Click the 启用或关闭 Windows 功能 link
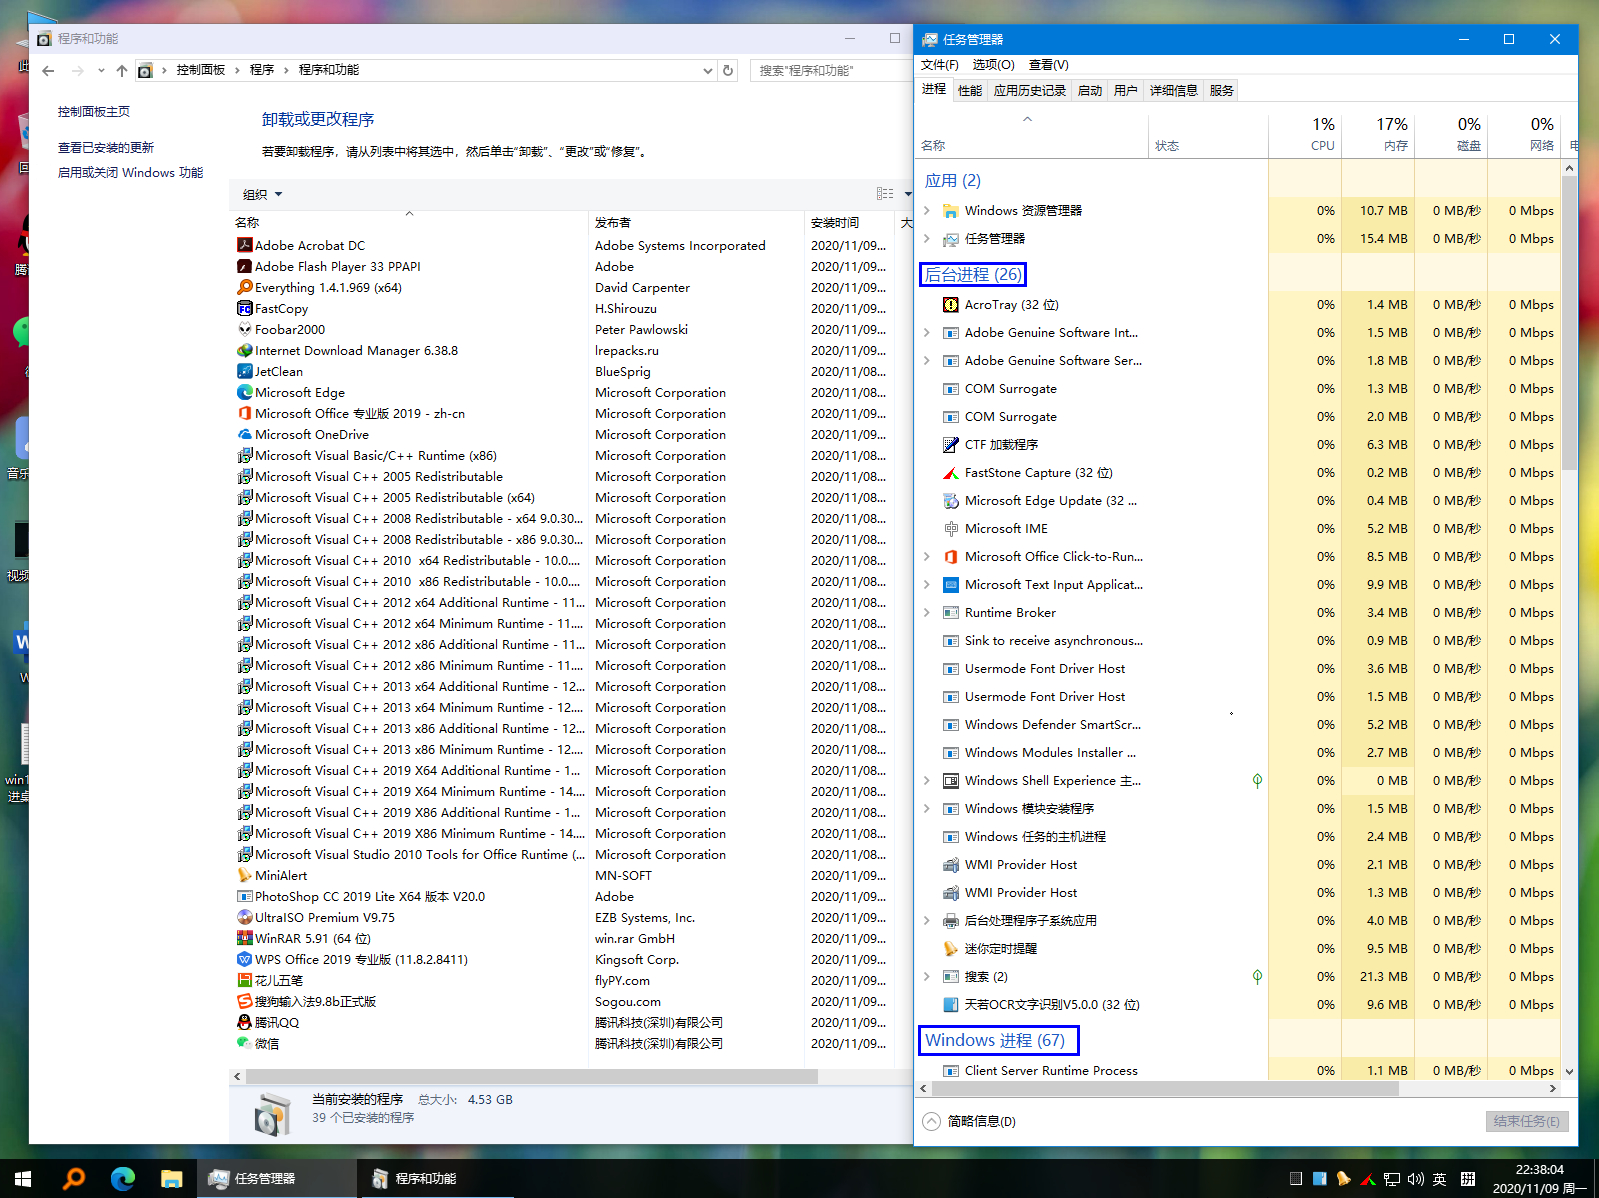 click(x=130, y=172)
